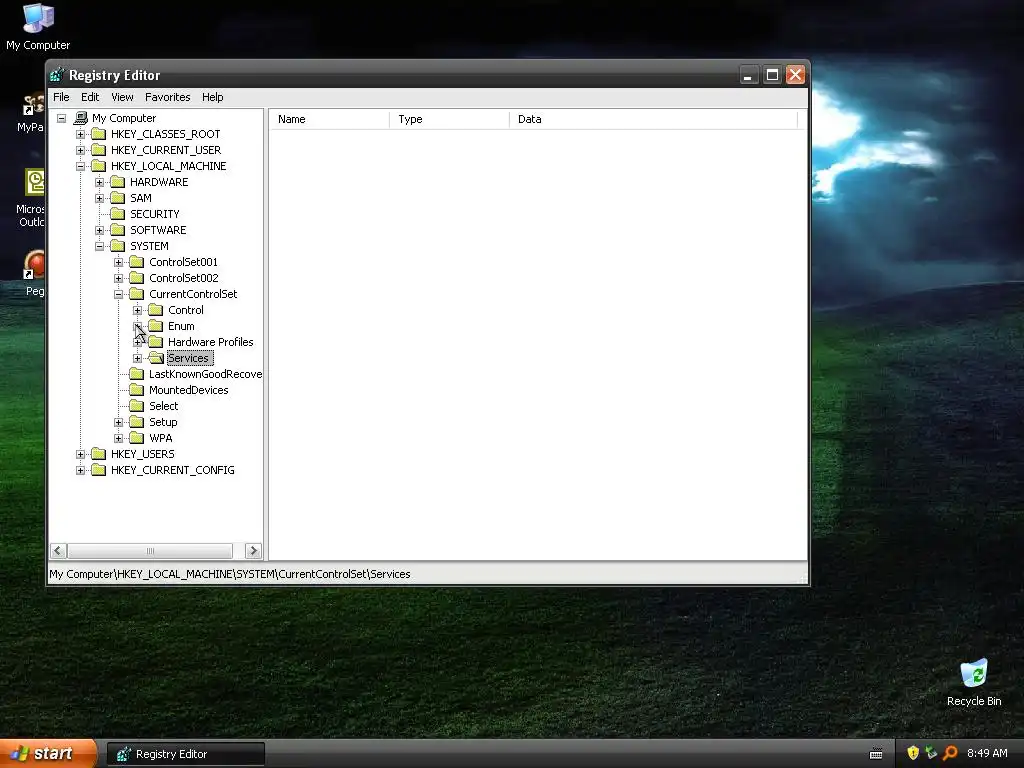Click the HKEY_CURRENT_USER folder icon
Viewport: 1024px width, 768px height.
click(x=99, y=150)
